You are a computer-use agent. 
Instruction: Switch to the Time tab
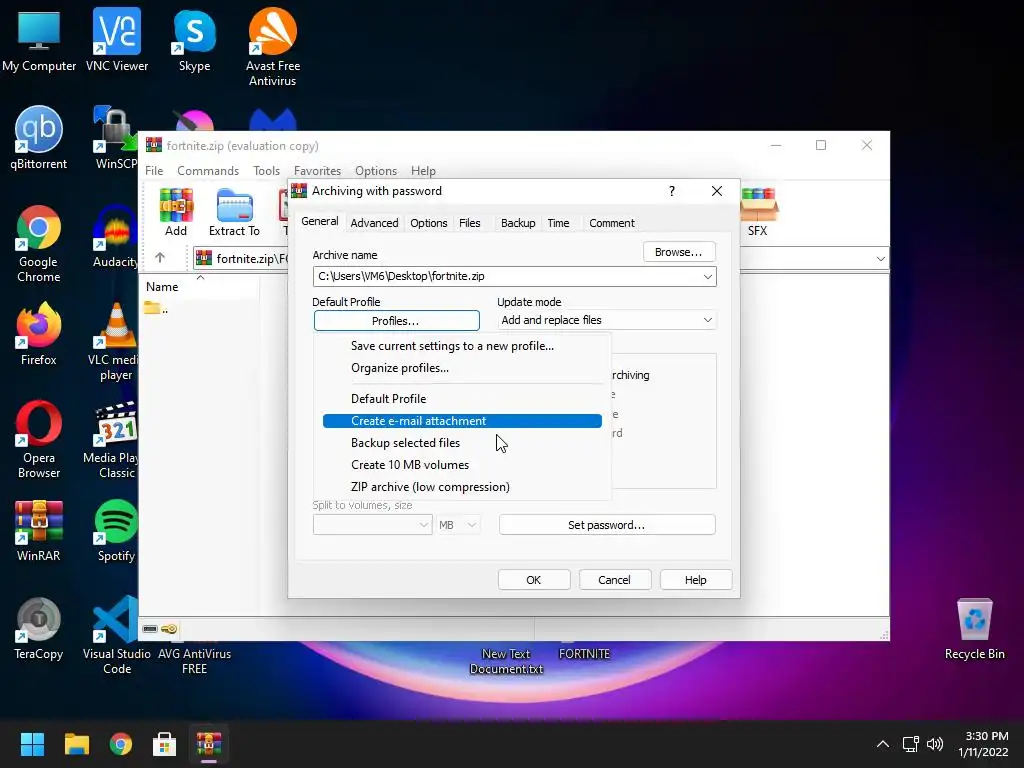pyautogui.click(x=558, y=223)
